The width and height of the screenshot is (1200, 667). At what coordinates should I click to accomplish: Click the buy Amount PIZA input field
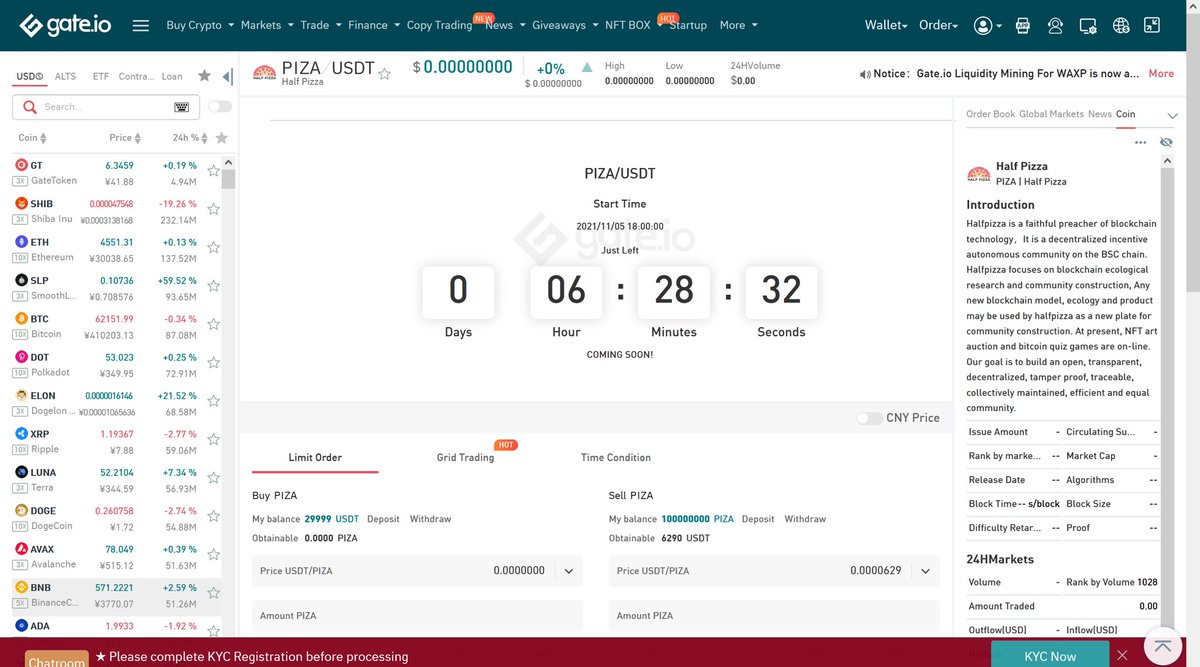click(417, 616)
